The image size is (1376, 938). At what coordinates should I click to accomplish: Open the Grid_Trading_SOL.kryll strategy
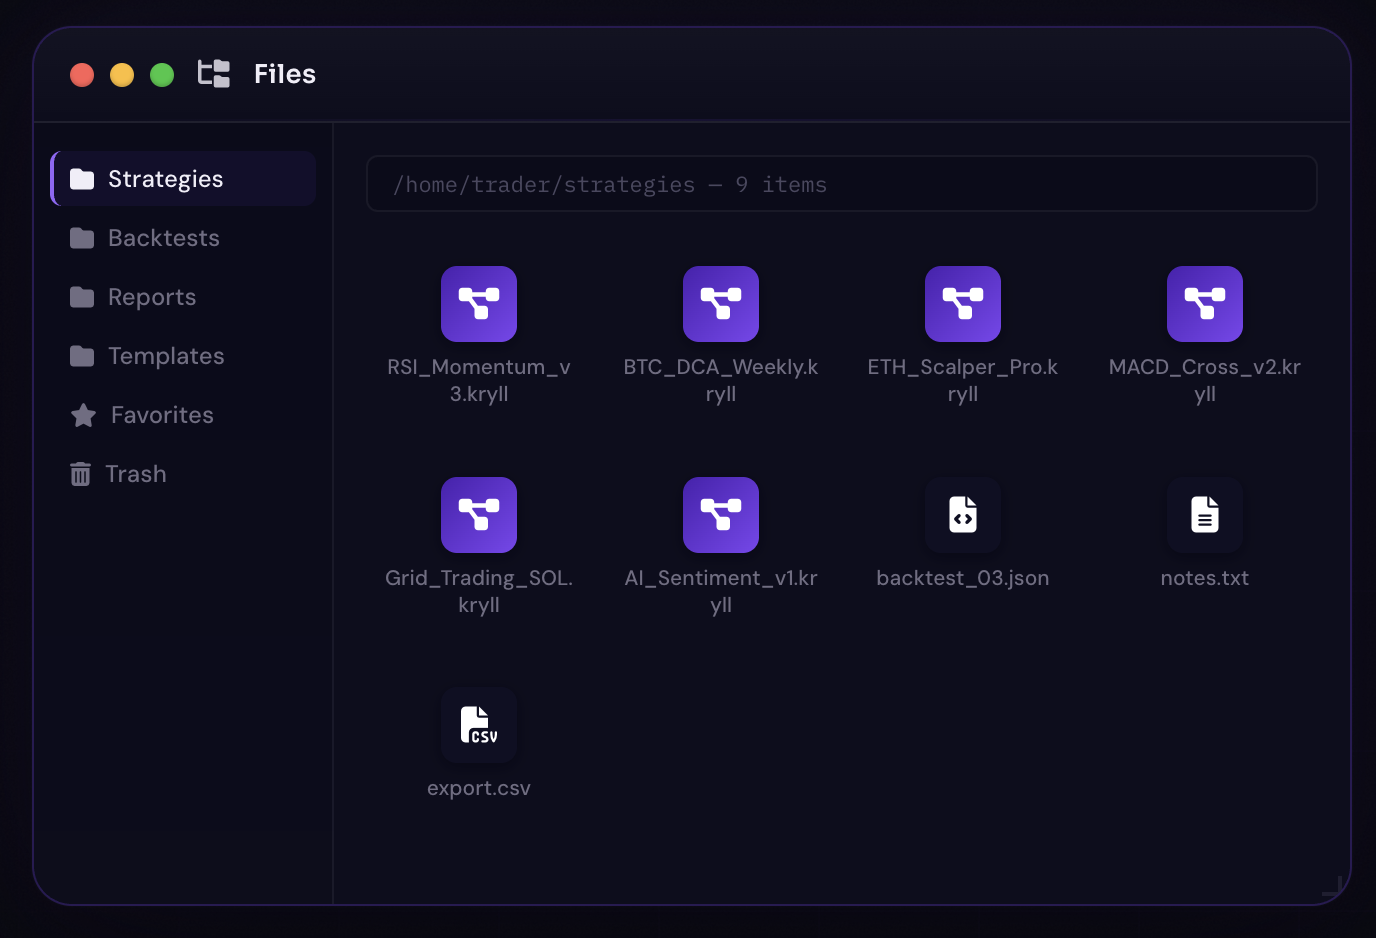click(x=479, y=515)
